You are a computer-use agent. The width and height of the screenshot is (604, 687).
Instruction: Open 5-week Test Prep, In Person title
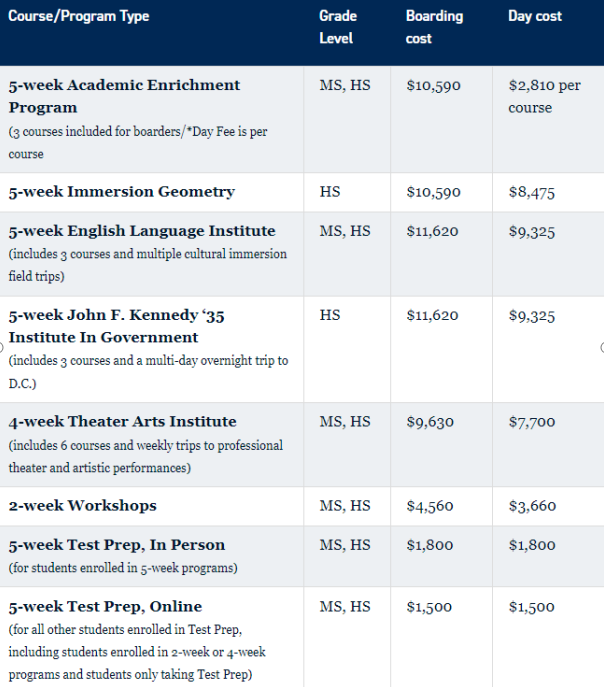point(116,544)
